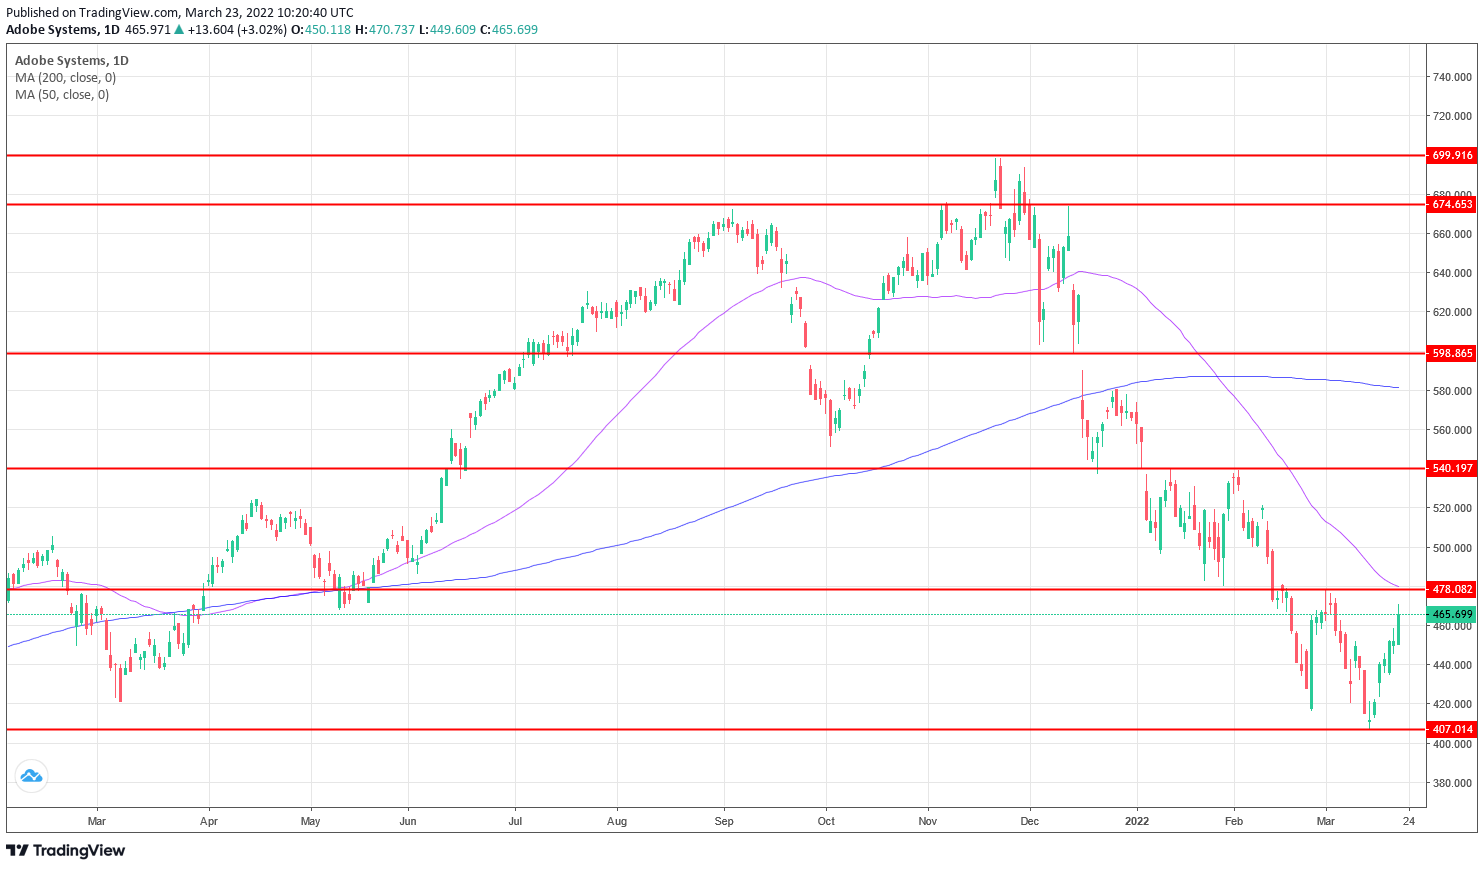Image resolution: width=1484 pixels, height=869 pixels.
Task: Click the 407.014 red price label
Action: click(x=1452, y=730)
